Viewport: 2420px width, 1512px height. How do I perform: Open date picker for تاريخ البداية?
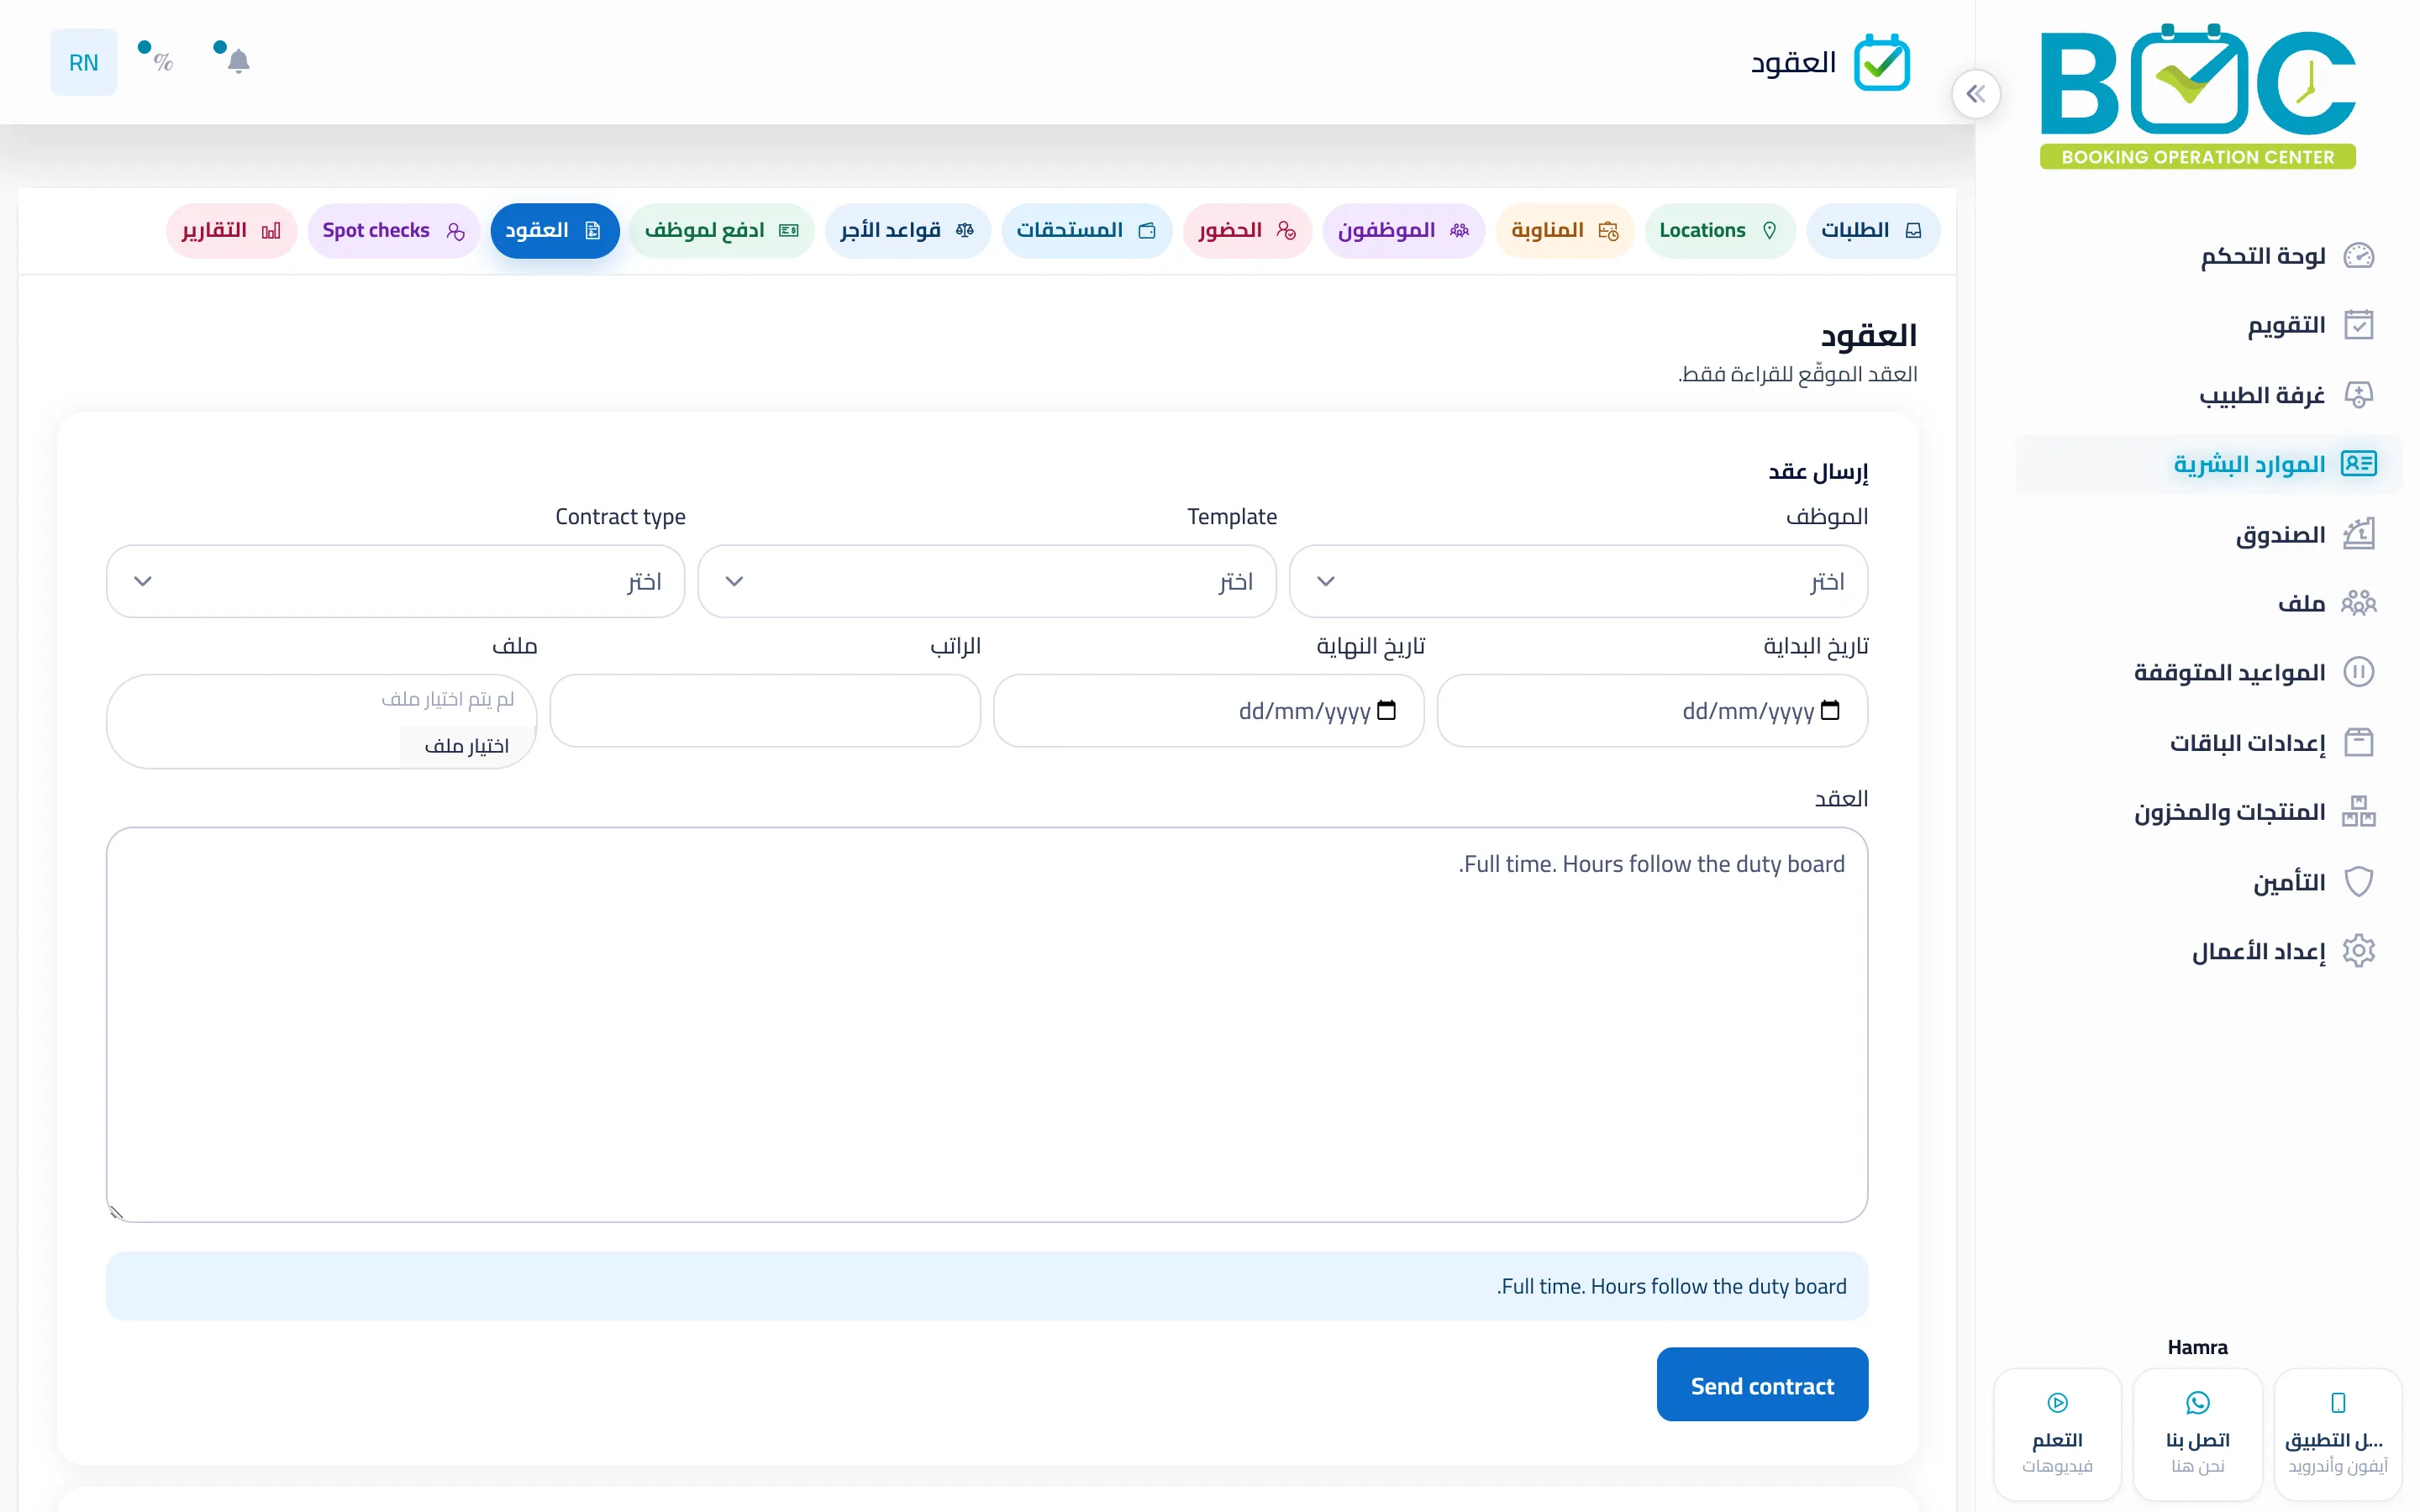click(1830, 710)
